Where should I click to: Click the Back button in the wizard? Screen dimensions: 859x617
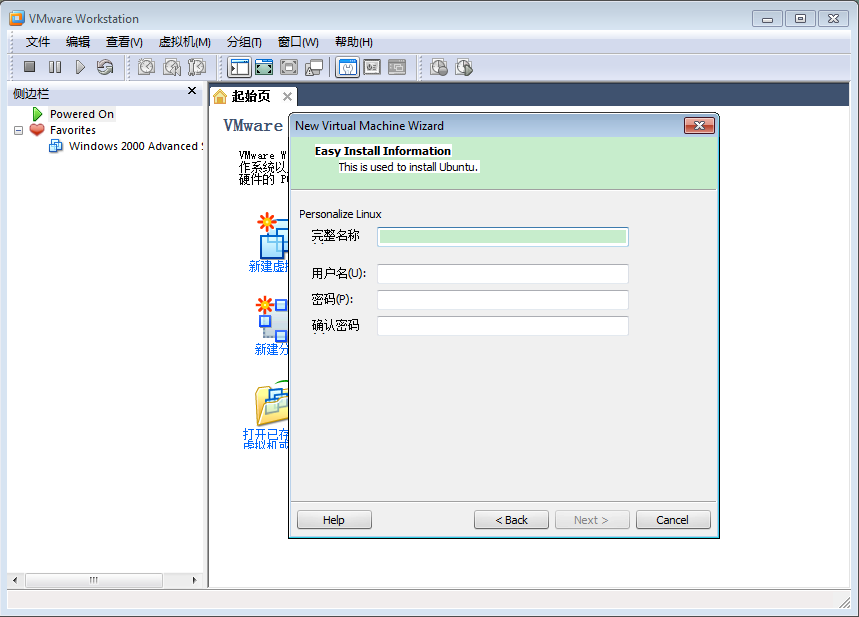coord(511,519)
